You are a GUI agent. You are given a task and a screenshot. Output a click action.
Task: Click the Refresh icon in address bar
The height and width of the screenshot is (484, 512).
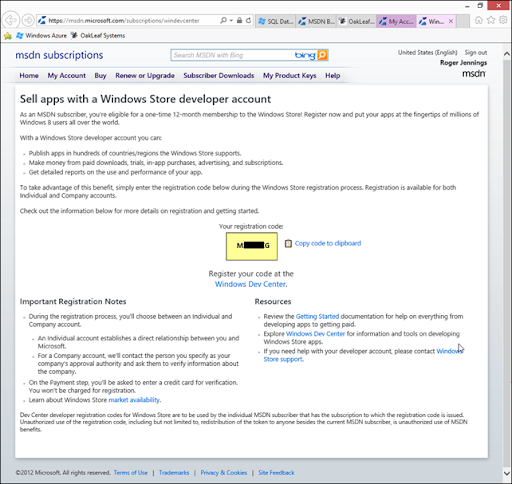[x=248, y=20]
